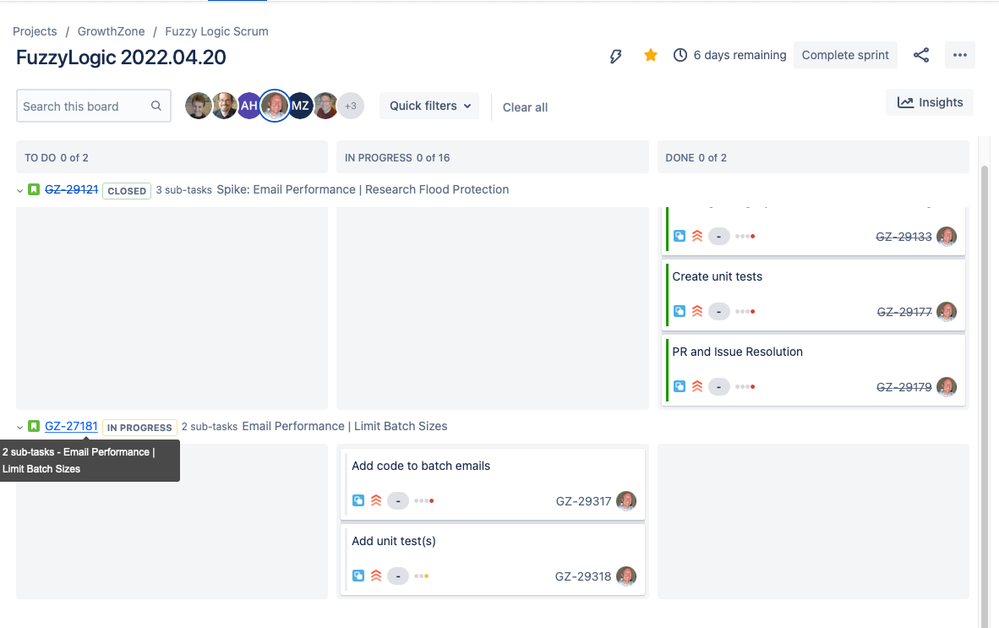
Task: Focus the Search this board field
Action: 94,106
